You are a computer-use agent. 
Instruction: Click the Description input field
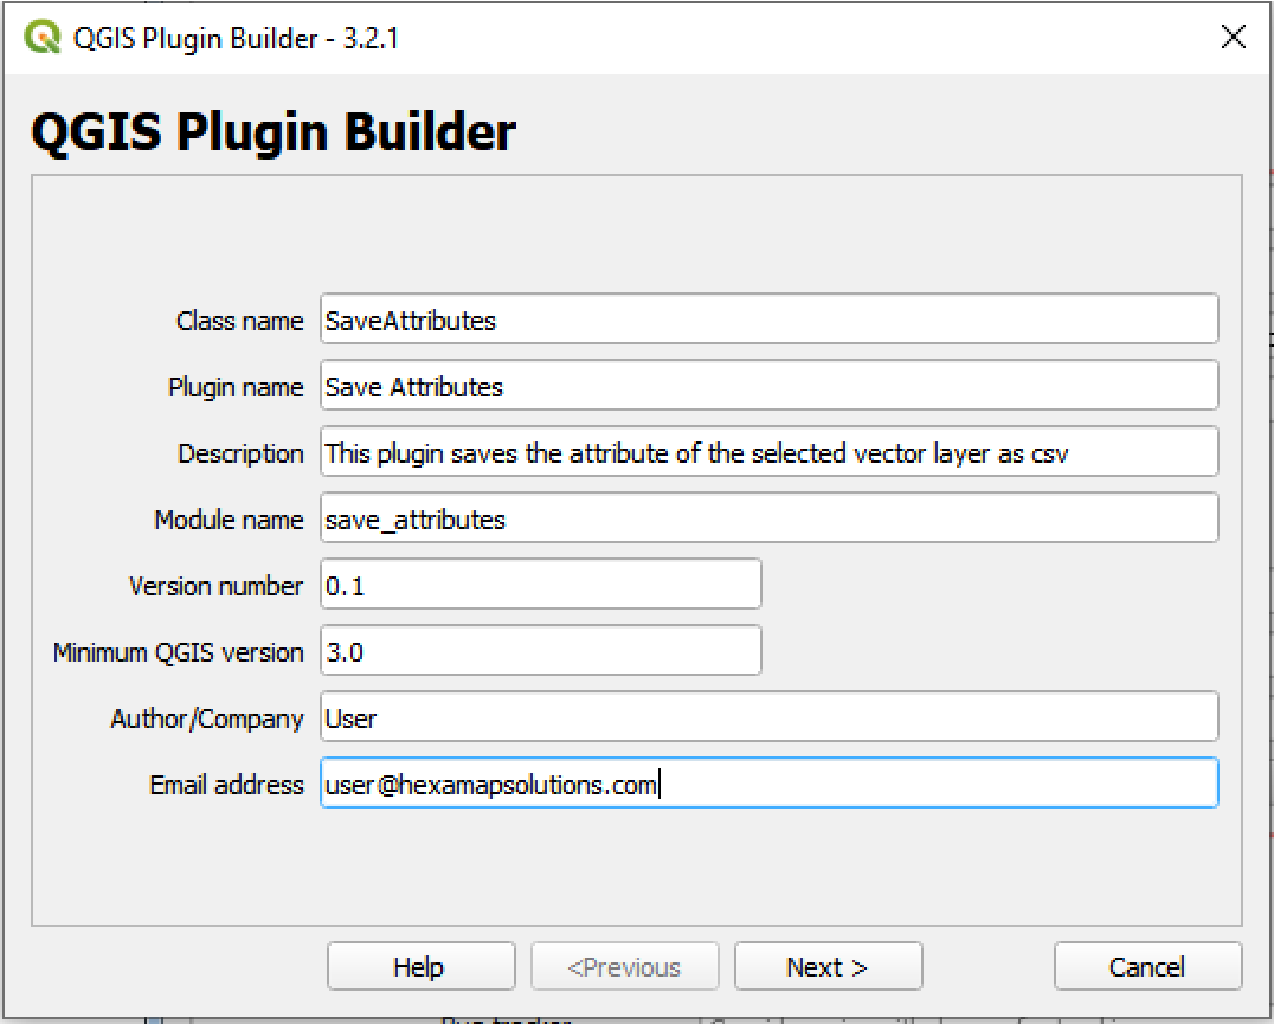(769, 452)
